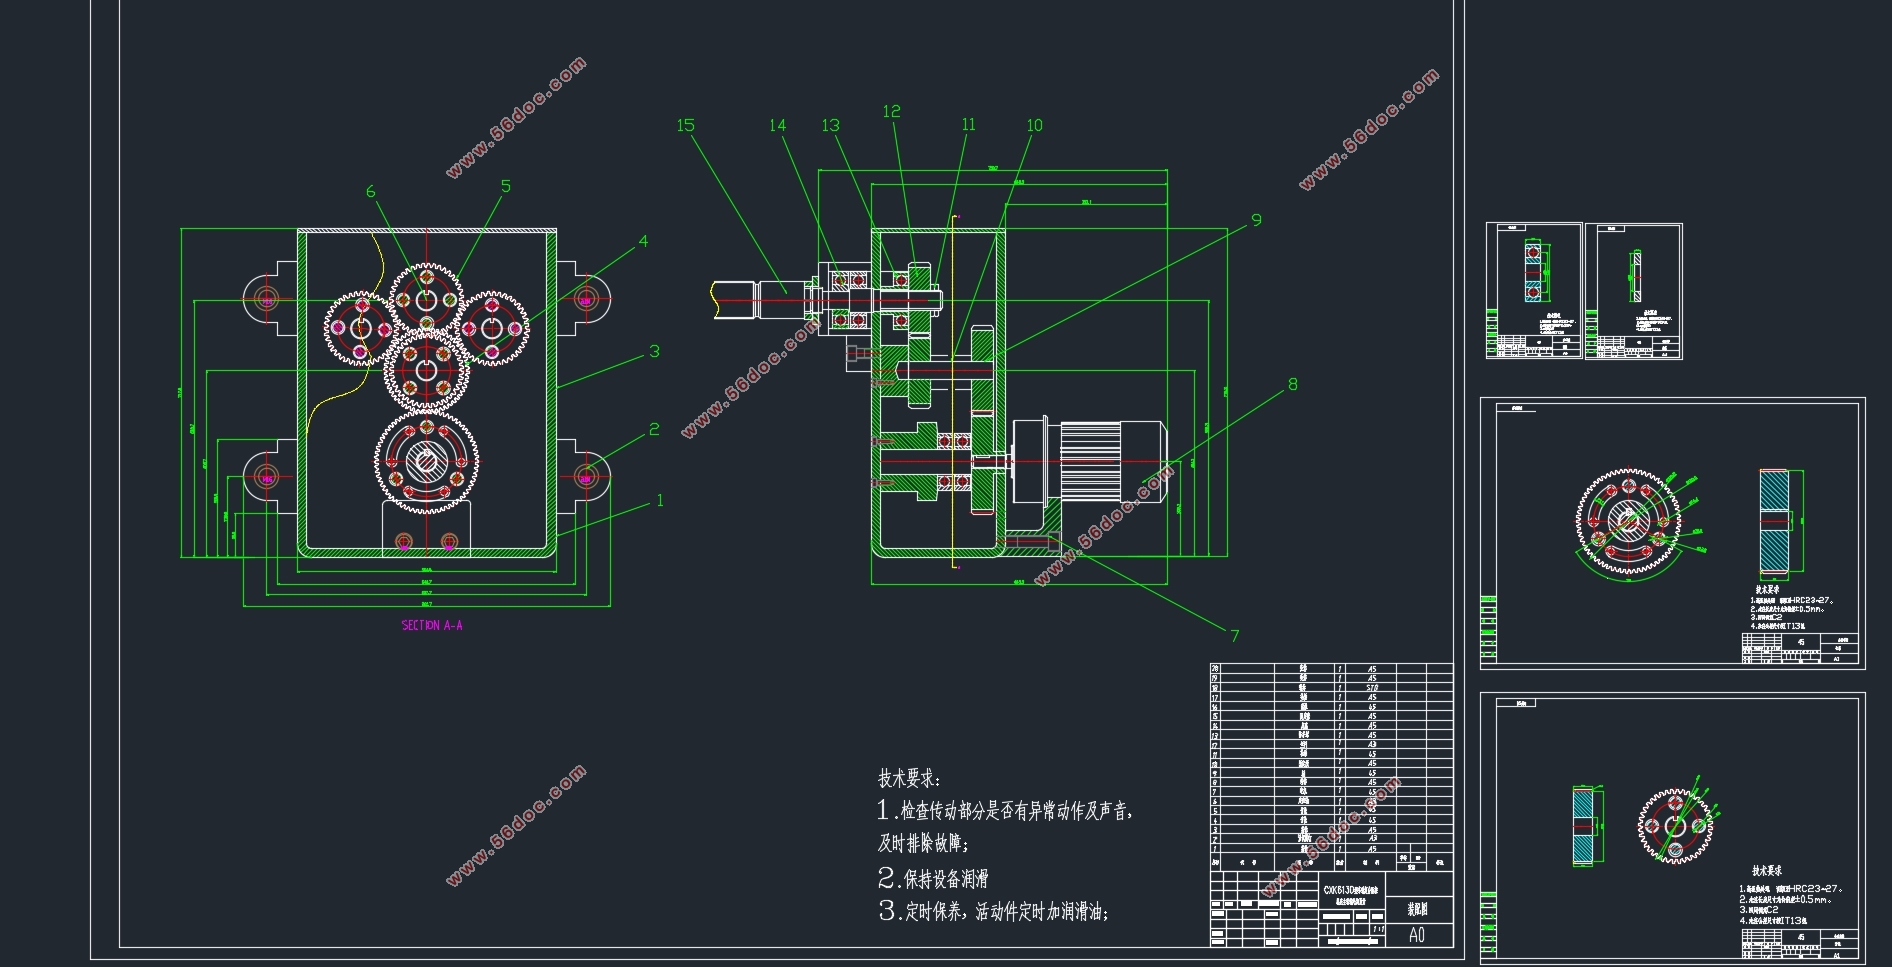
Task: Click the 技术要求 heading text
Action: tap(908, 778)
